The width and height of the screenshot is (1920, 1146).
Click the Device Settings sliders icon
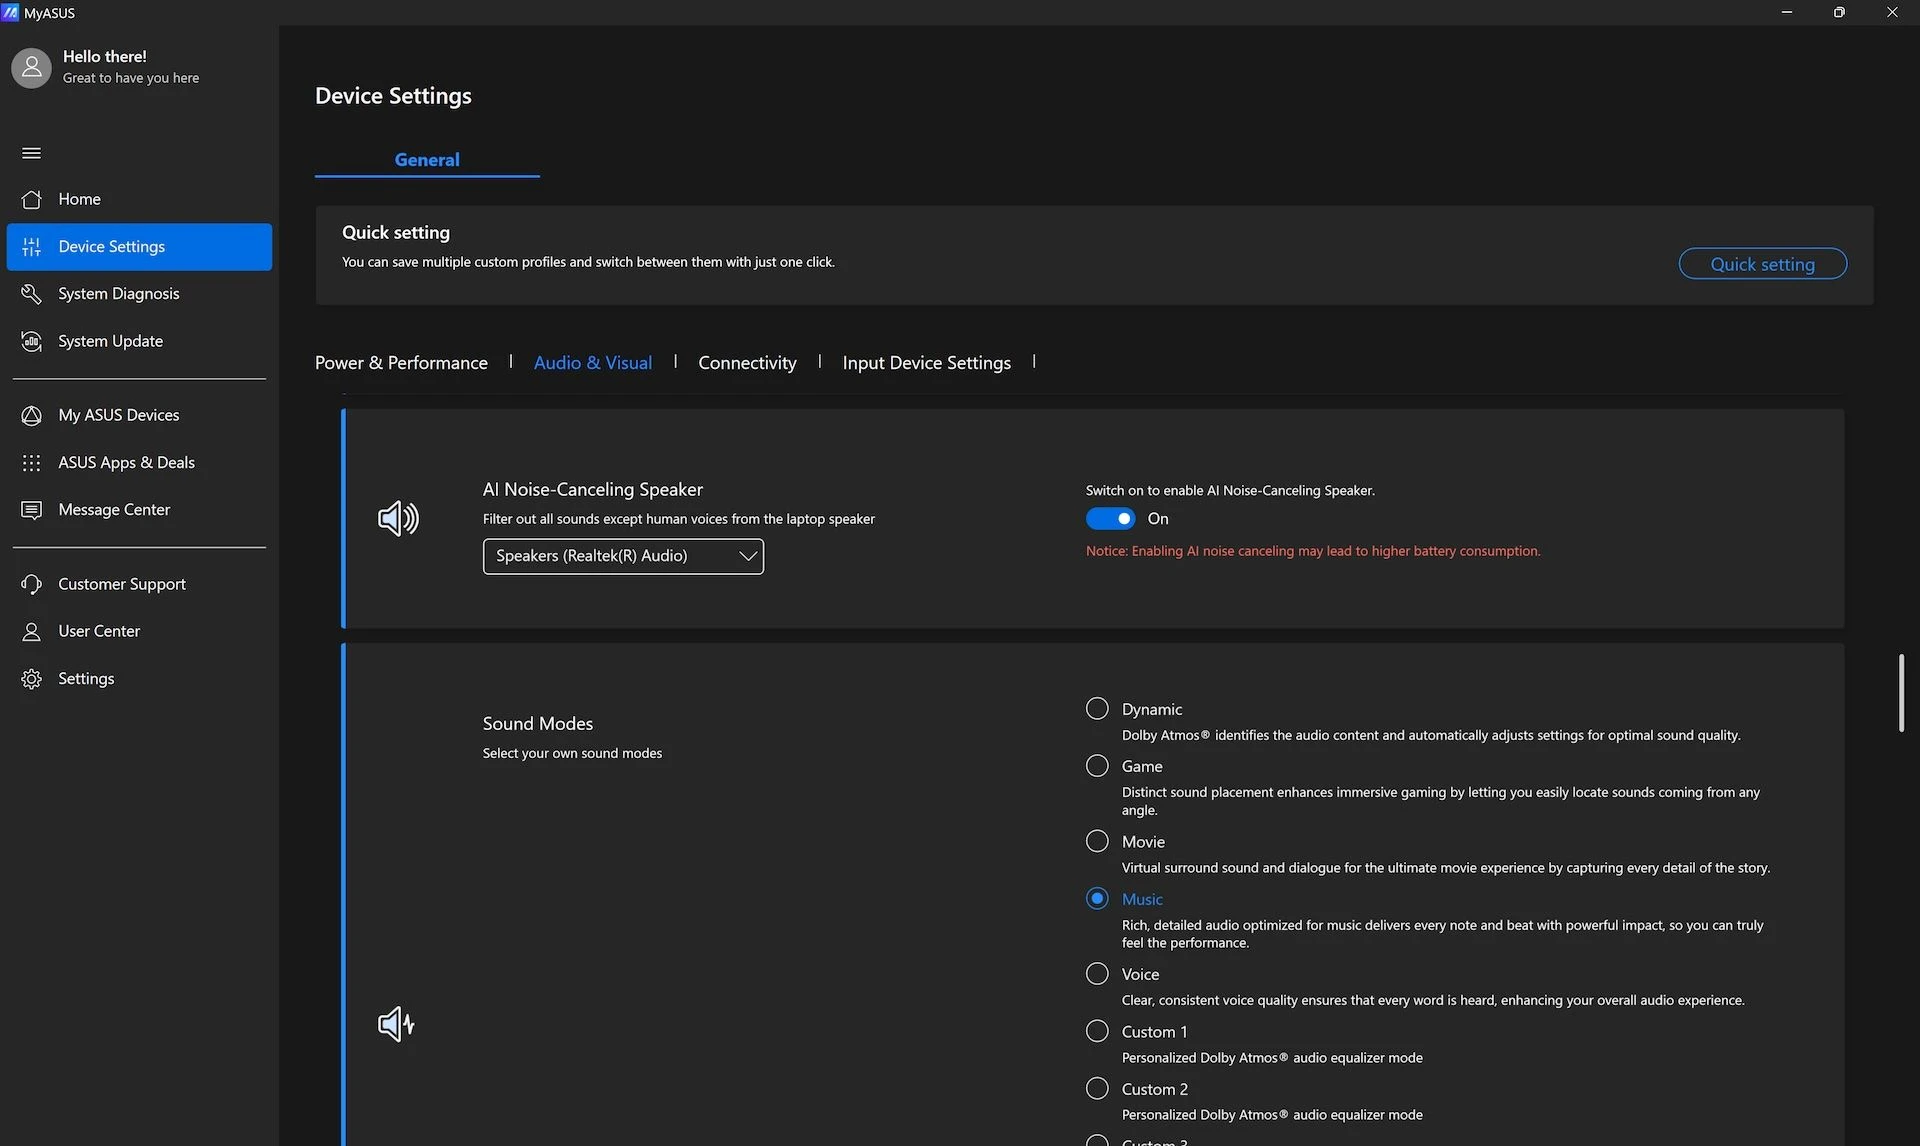pos(31,247)
